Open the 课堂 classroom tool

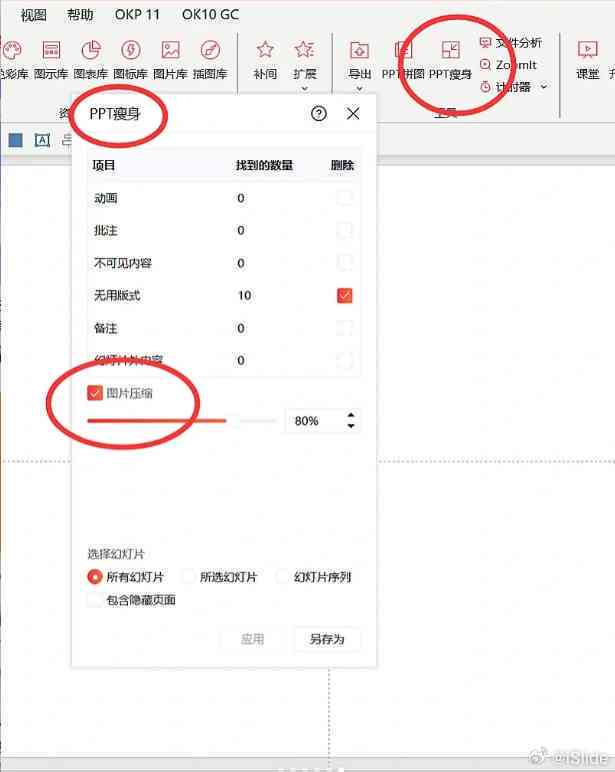(x=587, y=60)
